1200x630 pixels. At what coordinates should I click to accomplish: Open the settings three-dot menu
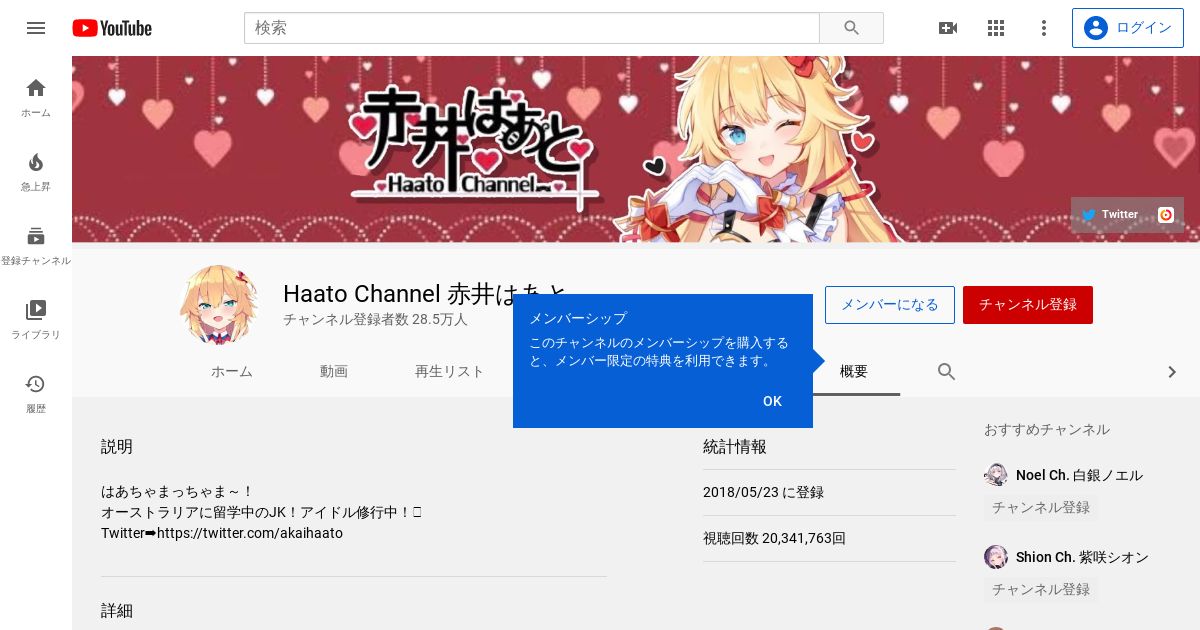point(1044,28)
